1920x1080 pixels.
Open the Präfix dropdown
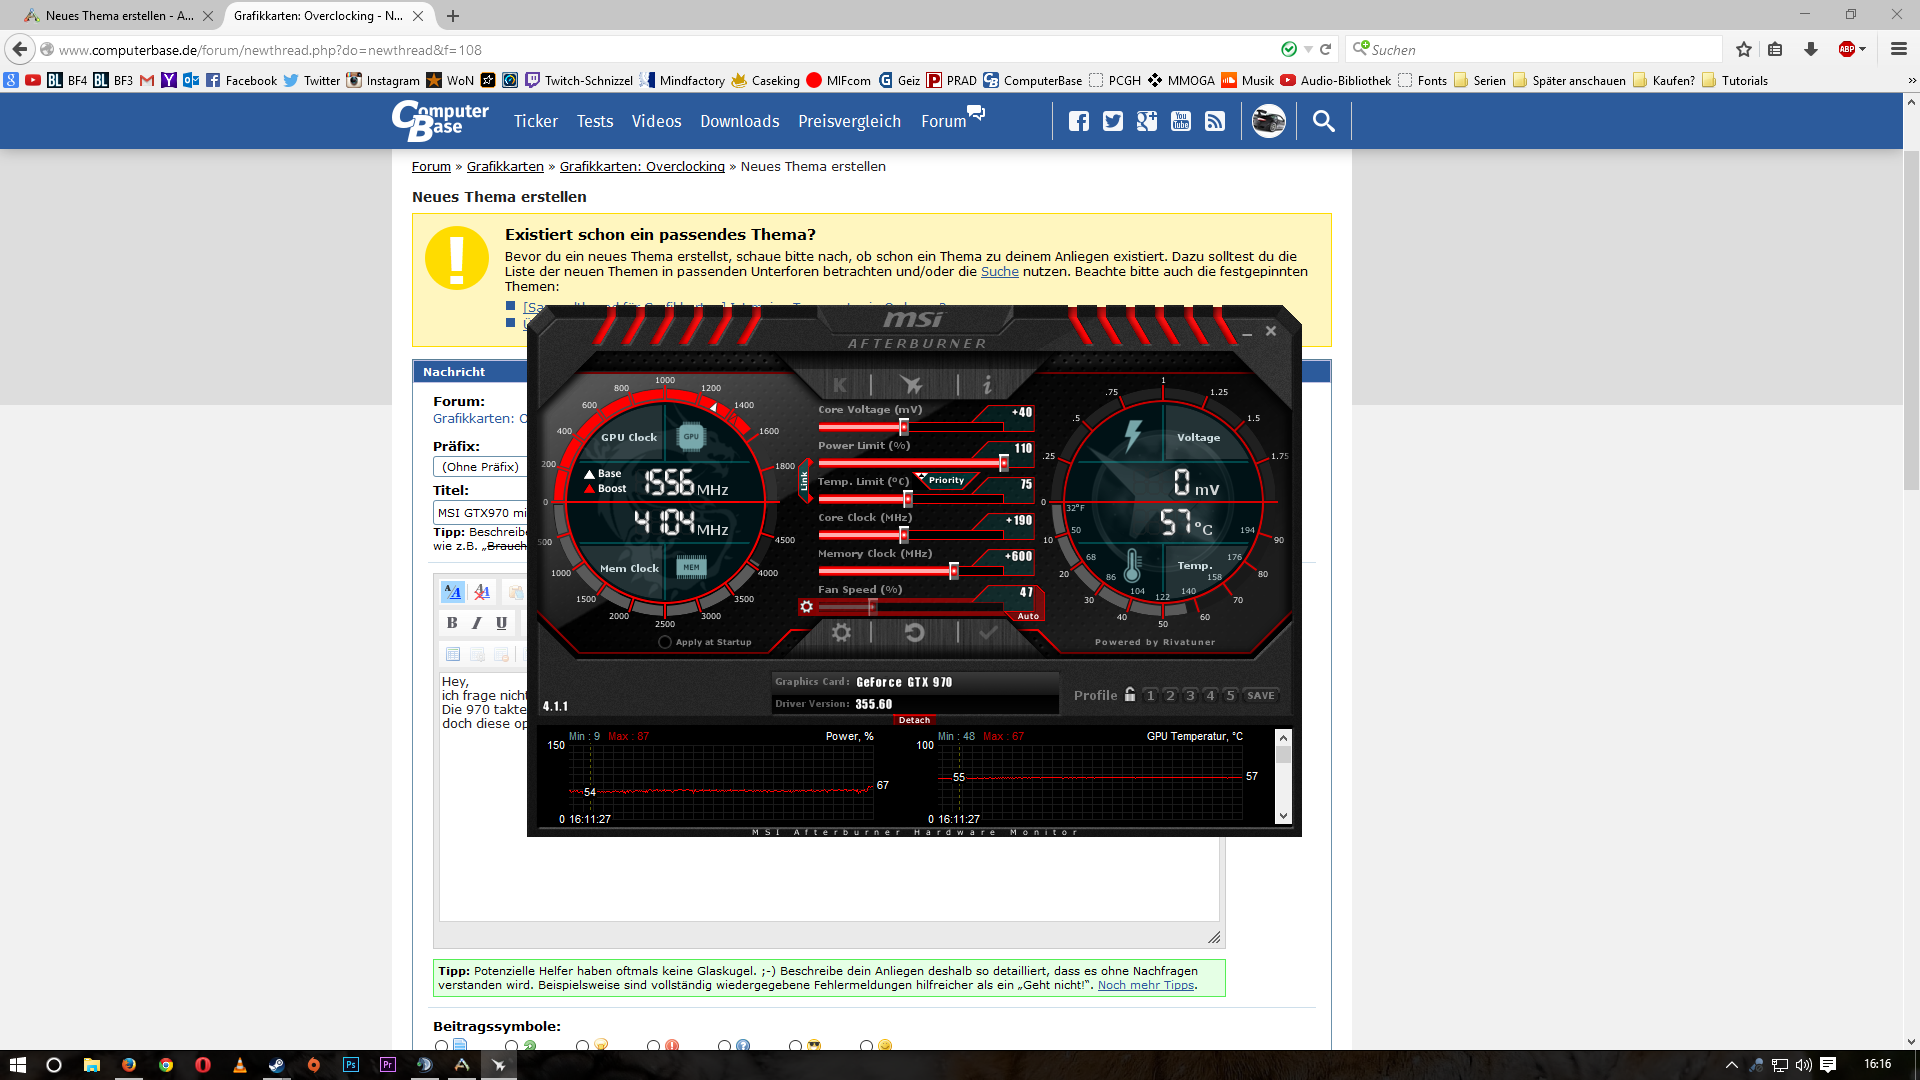(x=481, y=467)
